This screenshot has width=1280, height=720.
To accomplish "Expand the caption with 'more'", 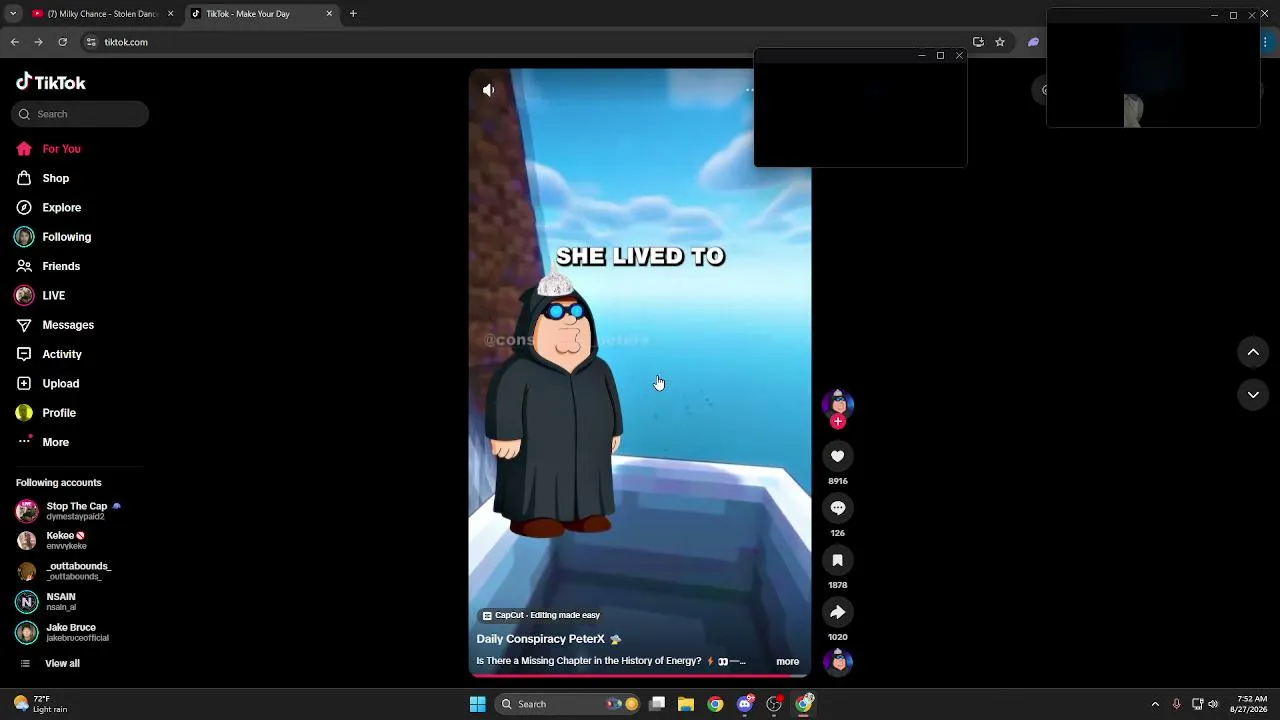I will [787, 661].
